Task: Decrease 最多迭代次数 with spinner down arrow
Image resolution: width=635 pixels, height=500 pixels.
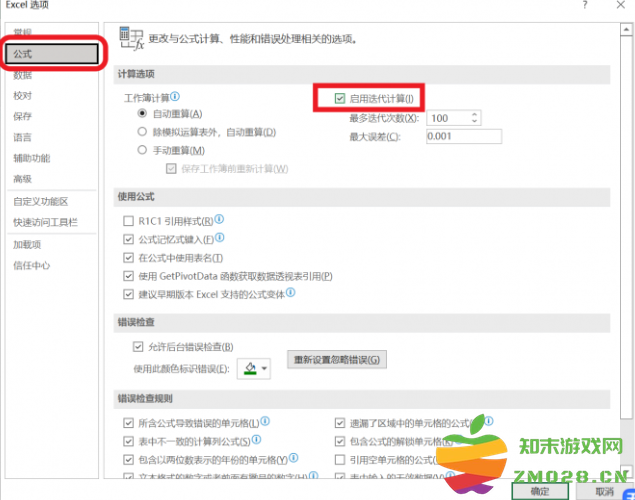Action: [x=474, y=122]
